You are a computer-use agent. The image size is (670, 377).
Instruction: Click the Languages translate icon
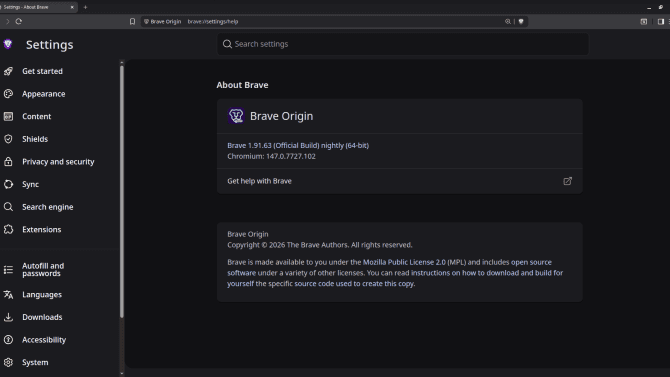[8, 295]
